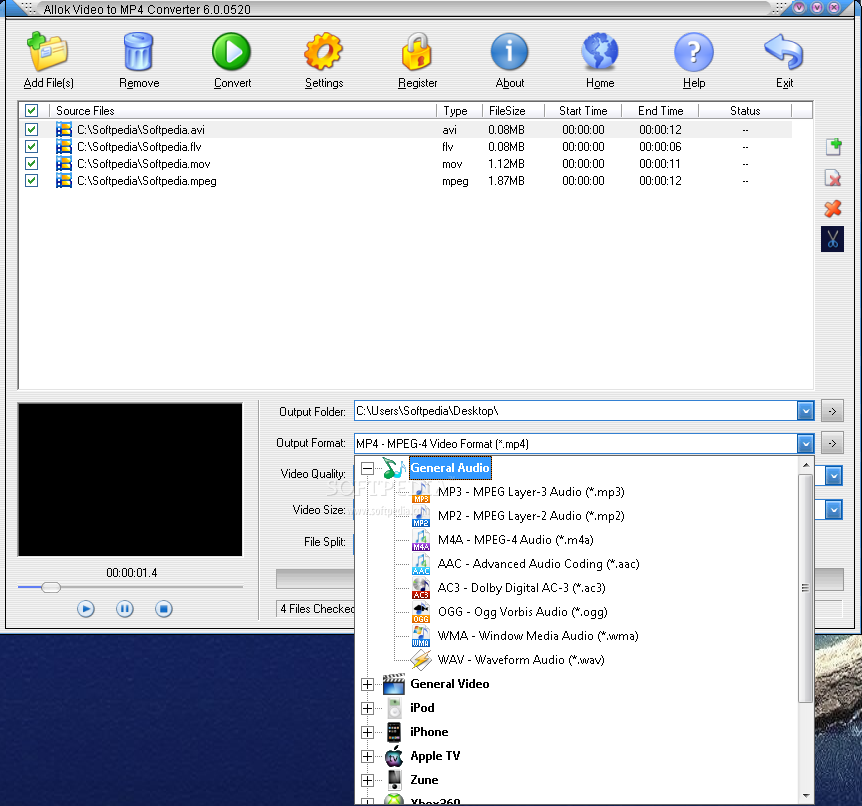Click the film icon beside Softpedia.avi
The height and width of the screenshot is (806, 862).
[64, 130]
